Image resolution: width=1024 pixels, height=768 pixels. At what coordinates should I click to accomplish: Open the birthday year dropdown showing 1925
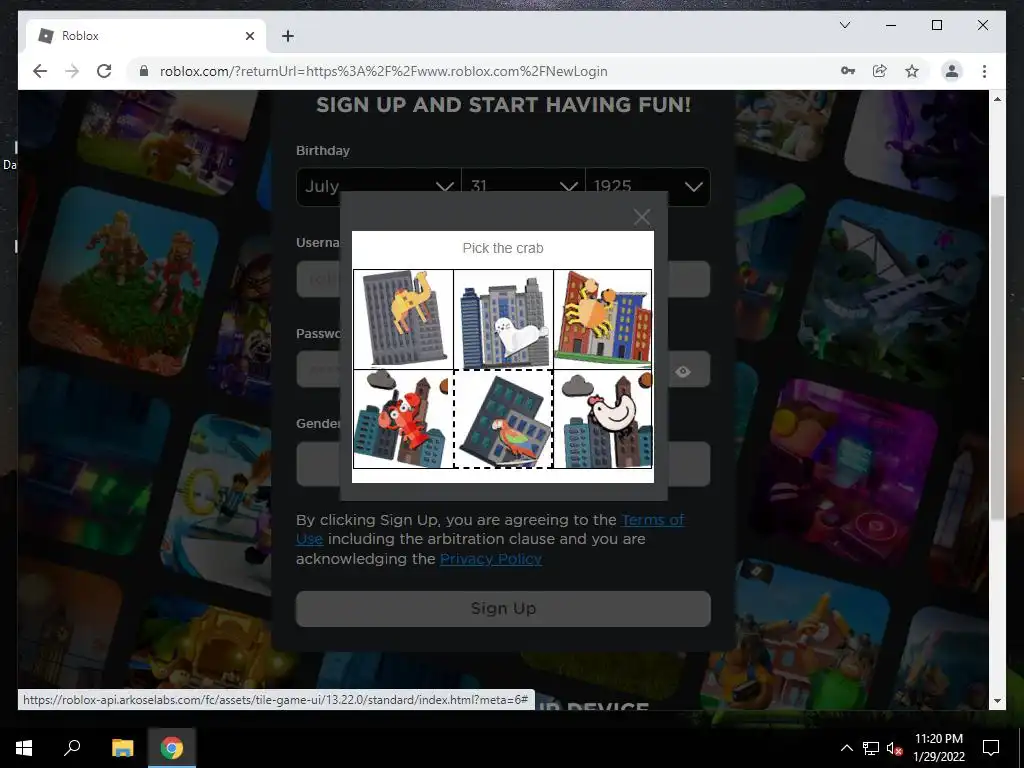648,187
